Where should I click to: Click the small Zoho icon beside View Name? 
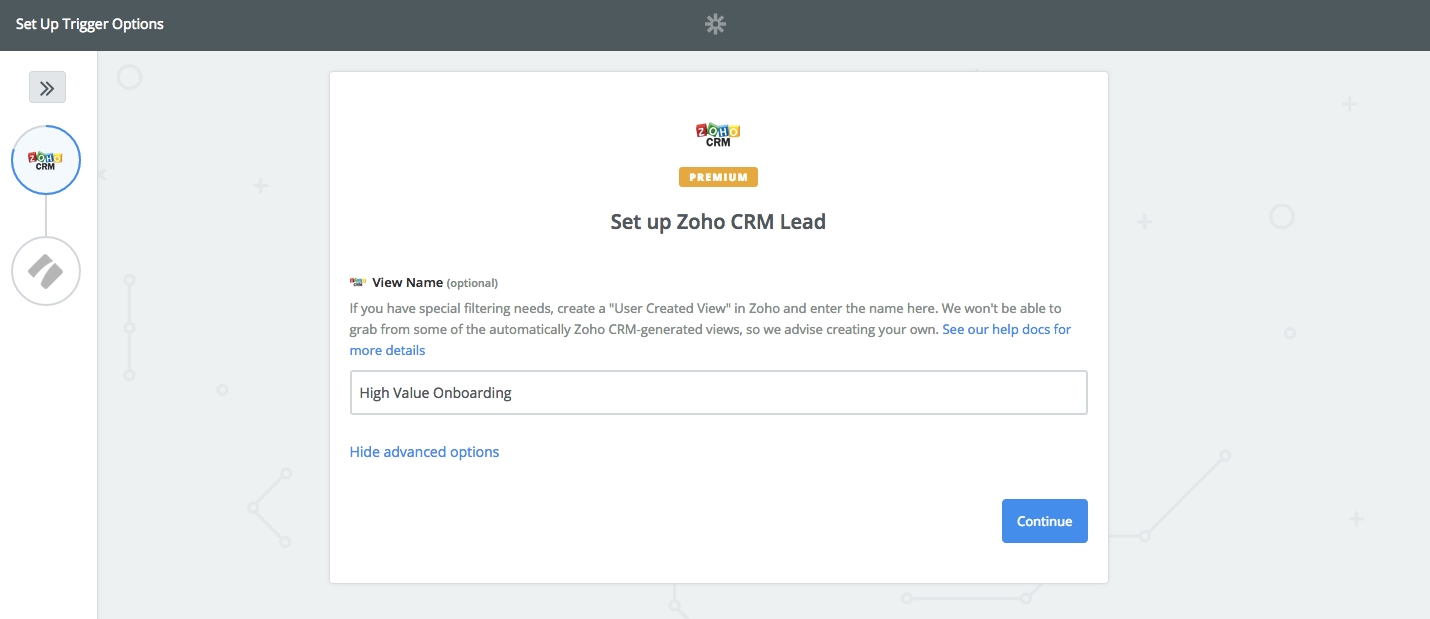pos(358,283)
